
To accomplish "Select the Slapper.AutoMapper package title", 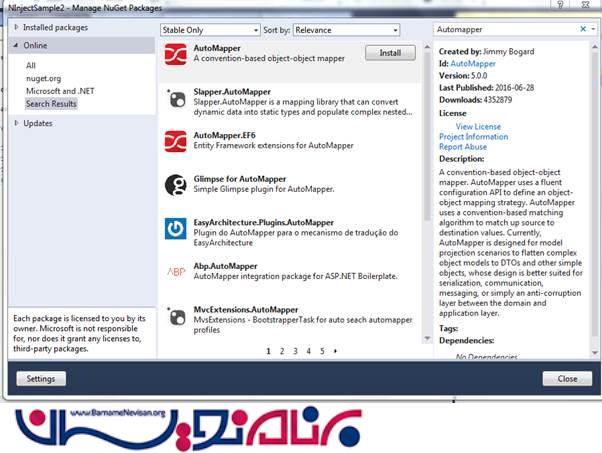I will (x=232, y=92).
